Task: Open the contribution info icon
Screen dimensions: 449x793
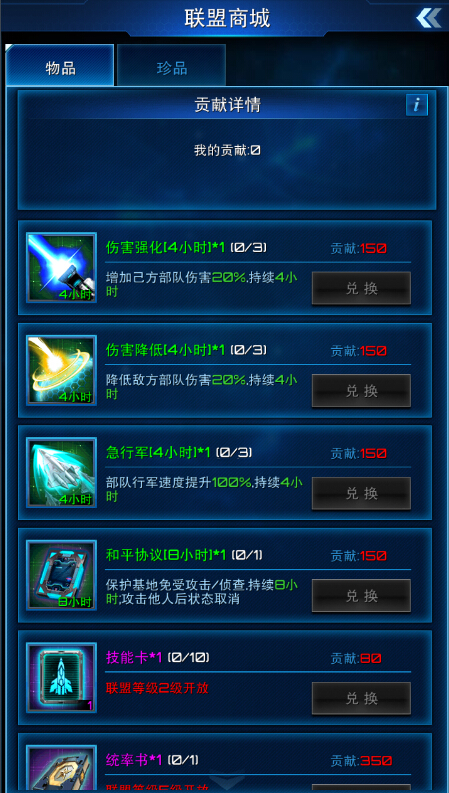Action: [x=417, y=105]
